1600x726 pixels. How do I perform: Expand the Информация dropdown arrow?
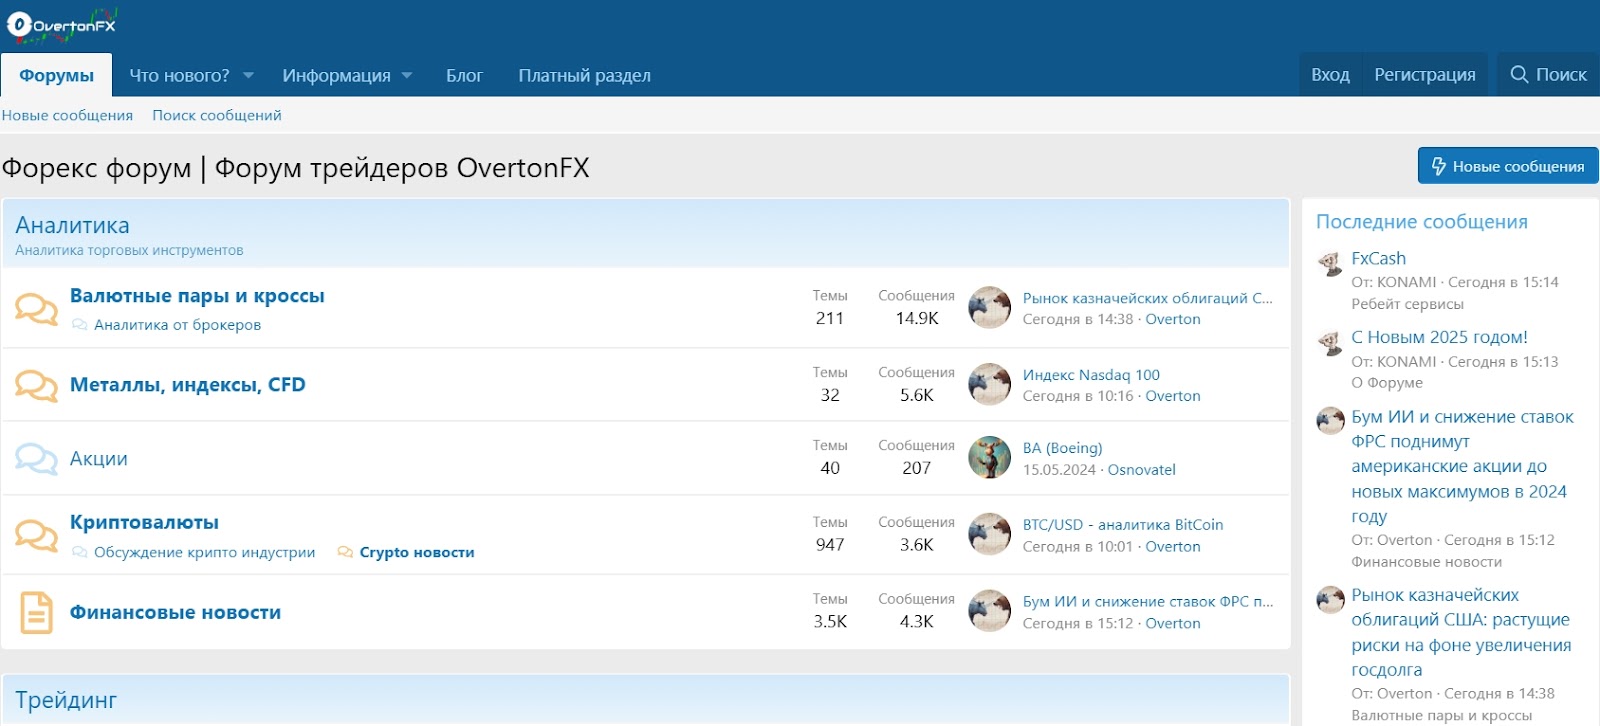click(407, 76)
